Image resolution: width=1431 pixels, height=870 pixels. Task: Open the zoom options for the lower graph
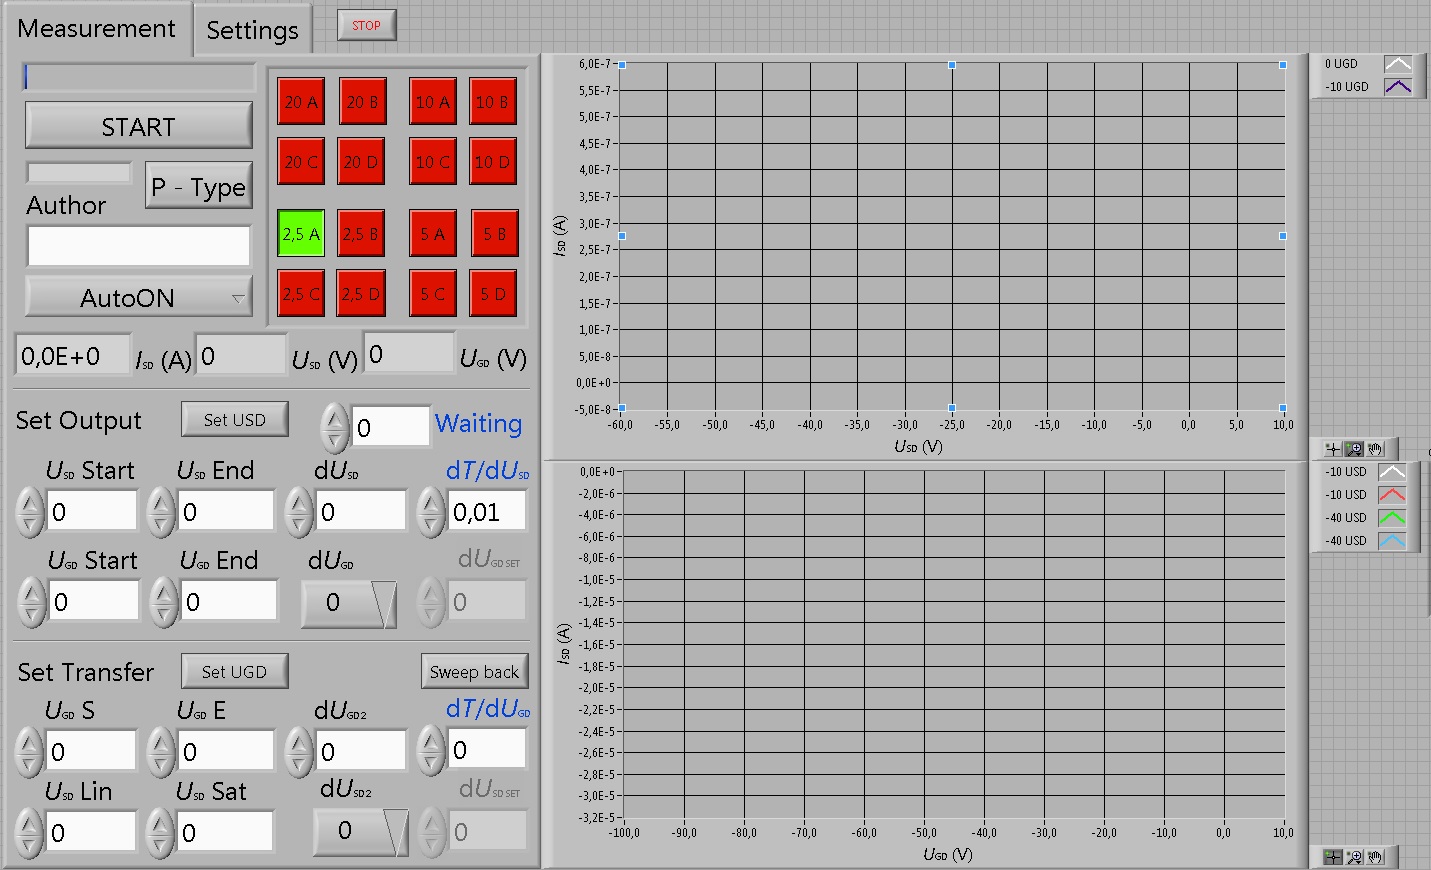(x=1354, y=857)
